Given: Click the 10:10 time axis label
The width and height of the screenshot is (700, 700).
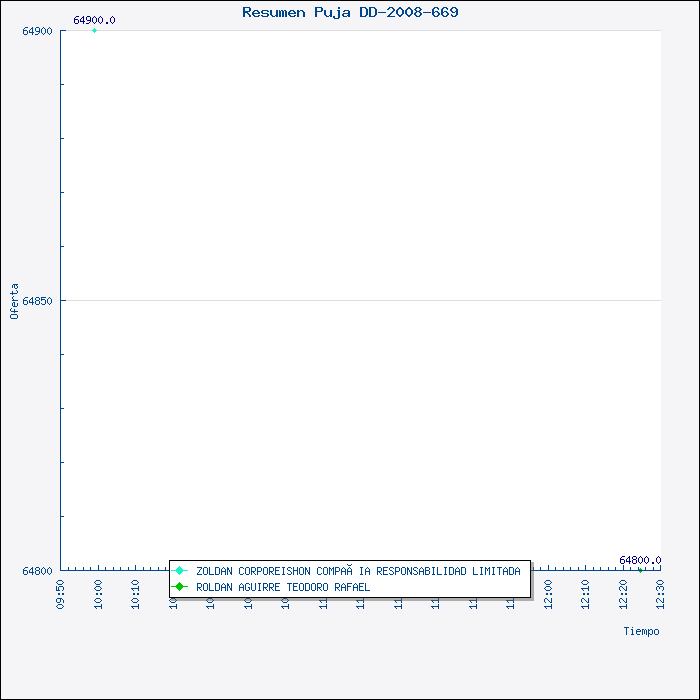Looking at the screenshot, I should tap(136, 592).
